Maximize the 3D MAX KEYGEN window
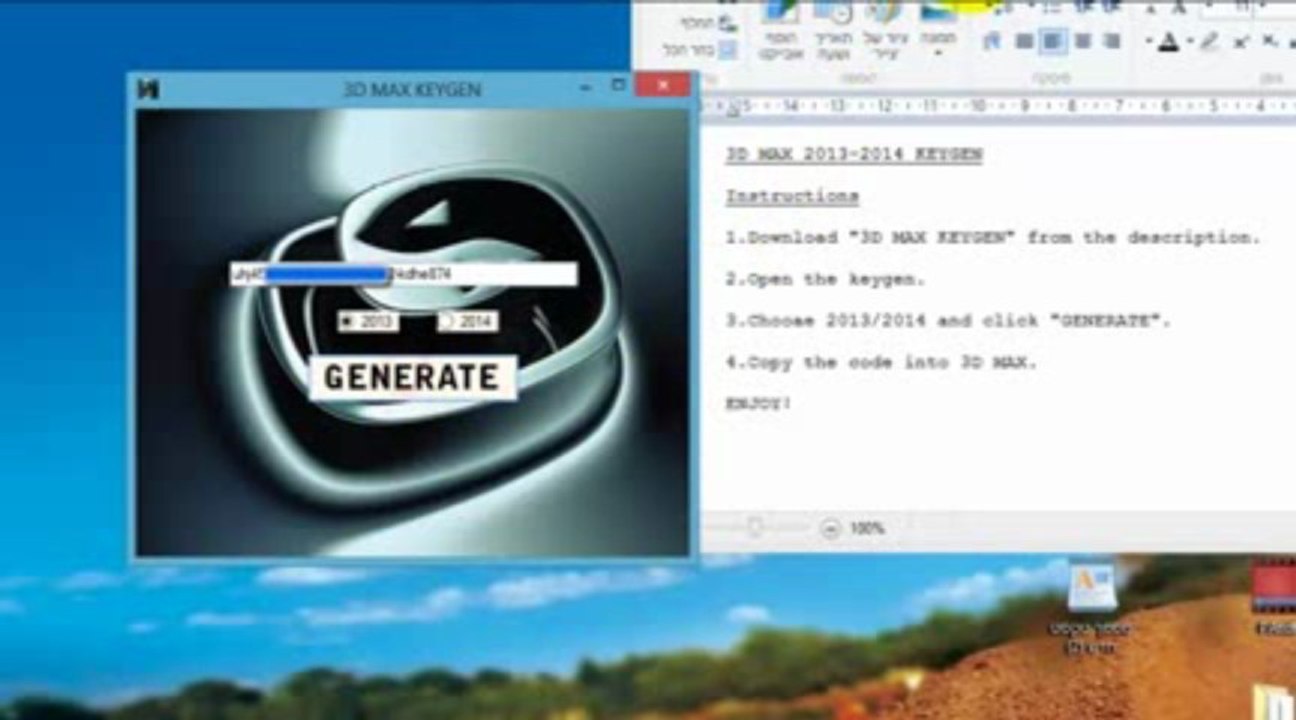This screenshot has width=1296, height=720. click(x=618, y=86)
